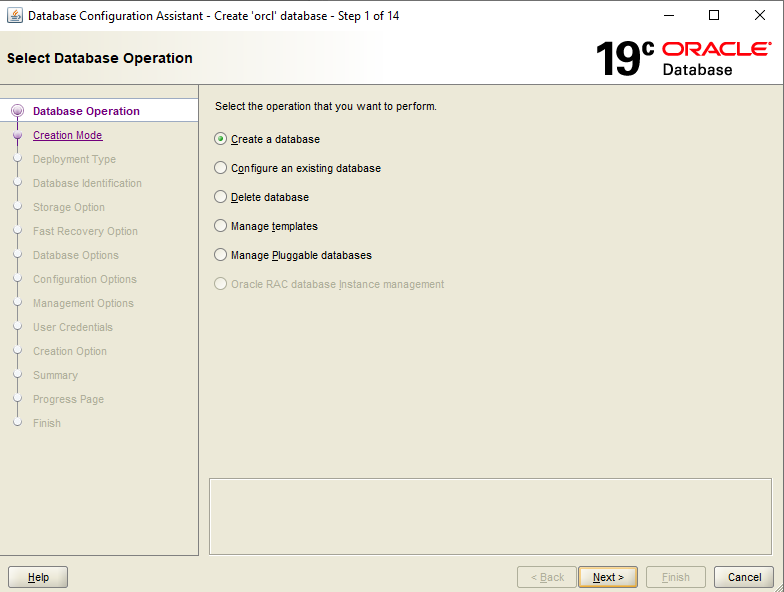Cancel the database configuration wizard
784x592 pixels.
pos(744,577)
